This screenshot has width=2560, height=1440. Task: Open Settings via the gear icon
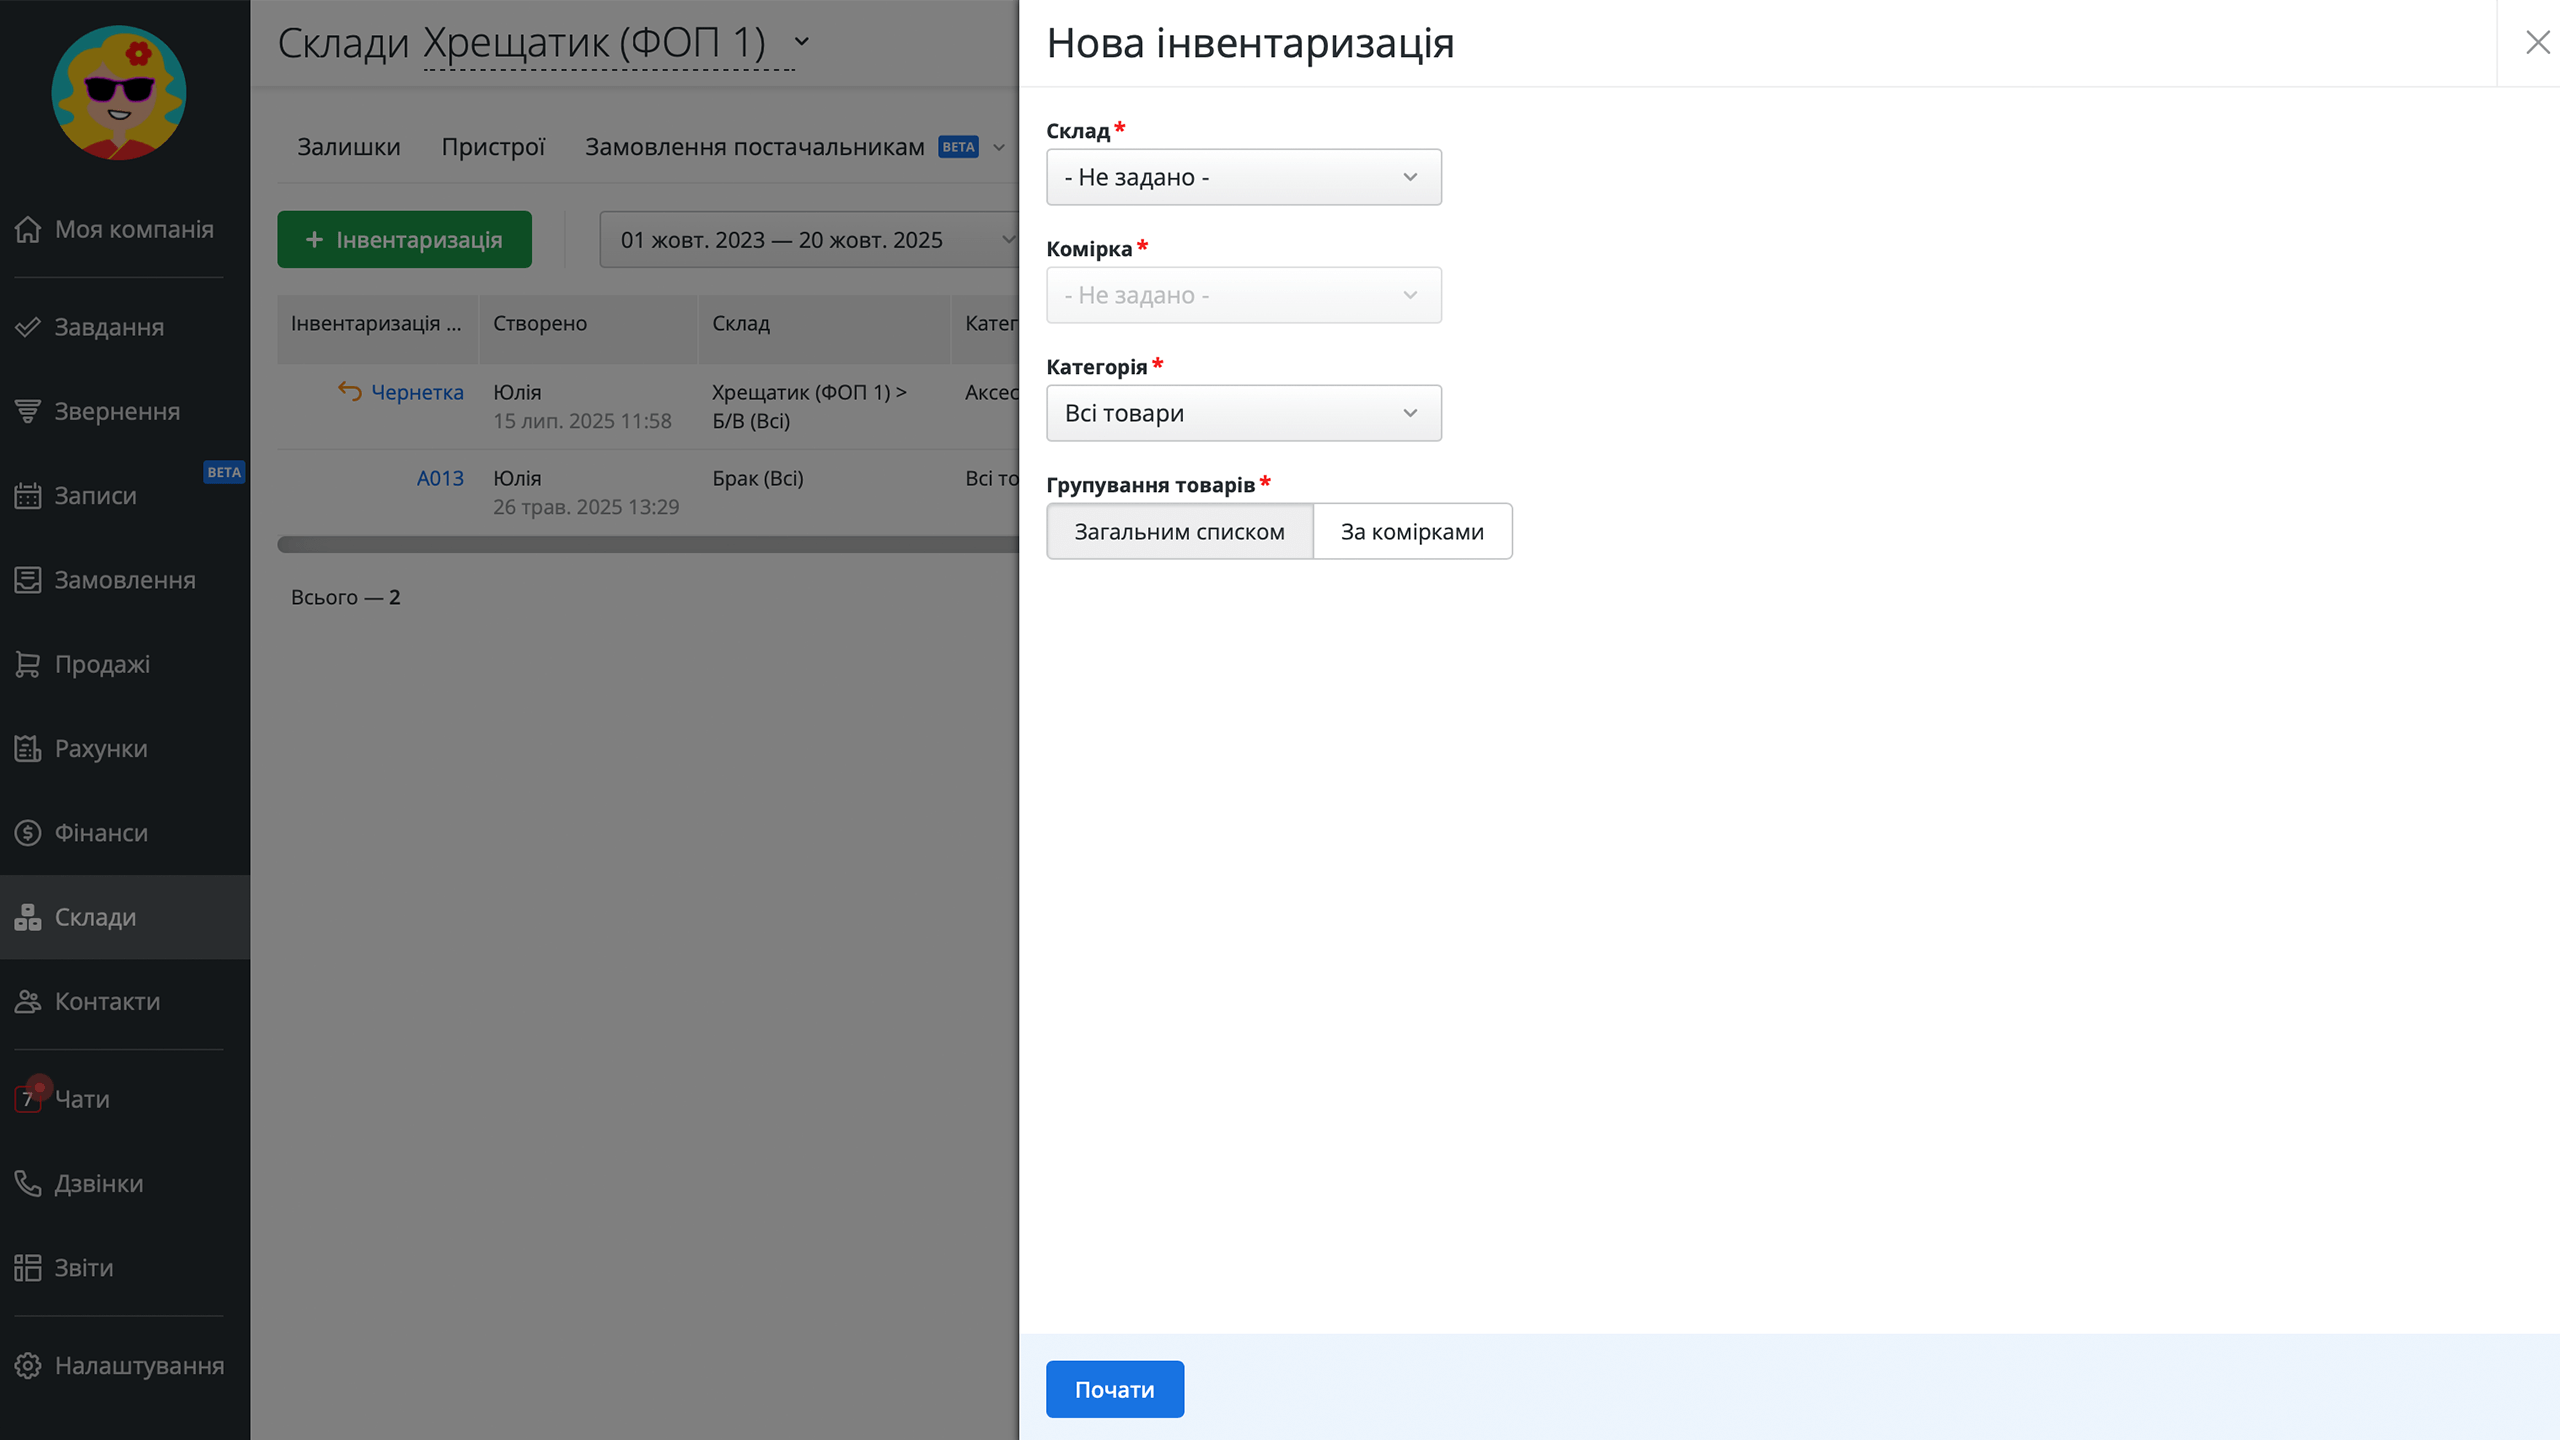coord(28,1365)
